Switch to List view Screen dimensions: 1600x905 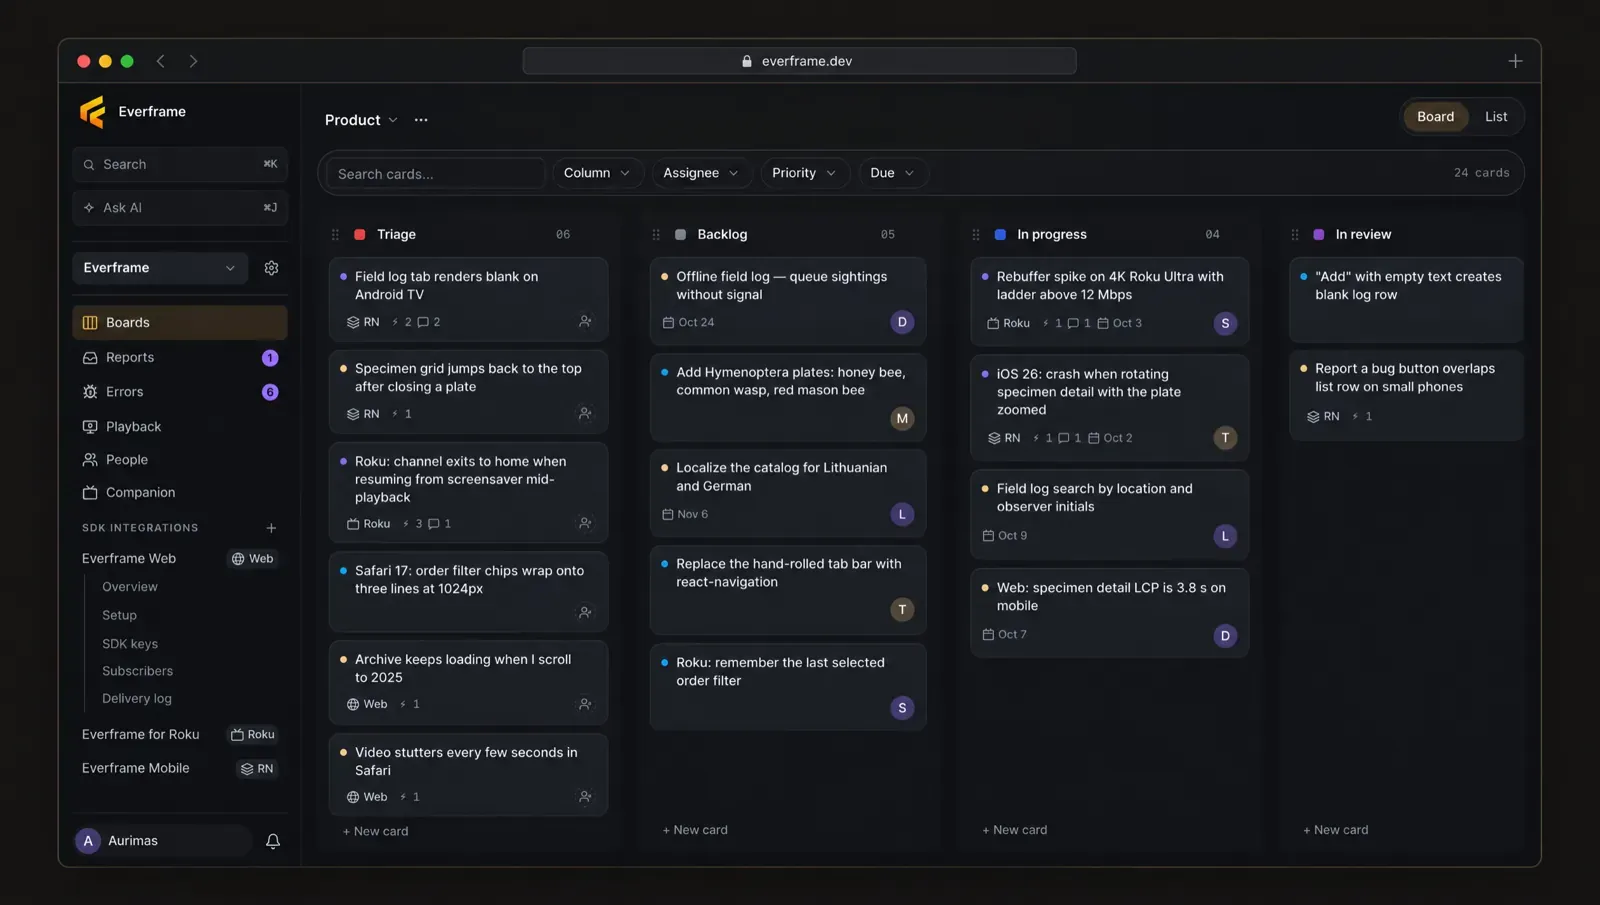click(1496, 117)
